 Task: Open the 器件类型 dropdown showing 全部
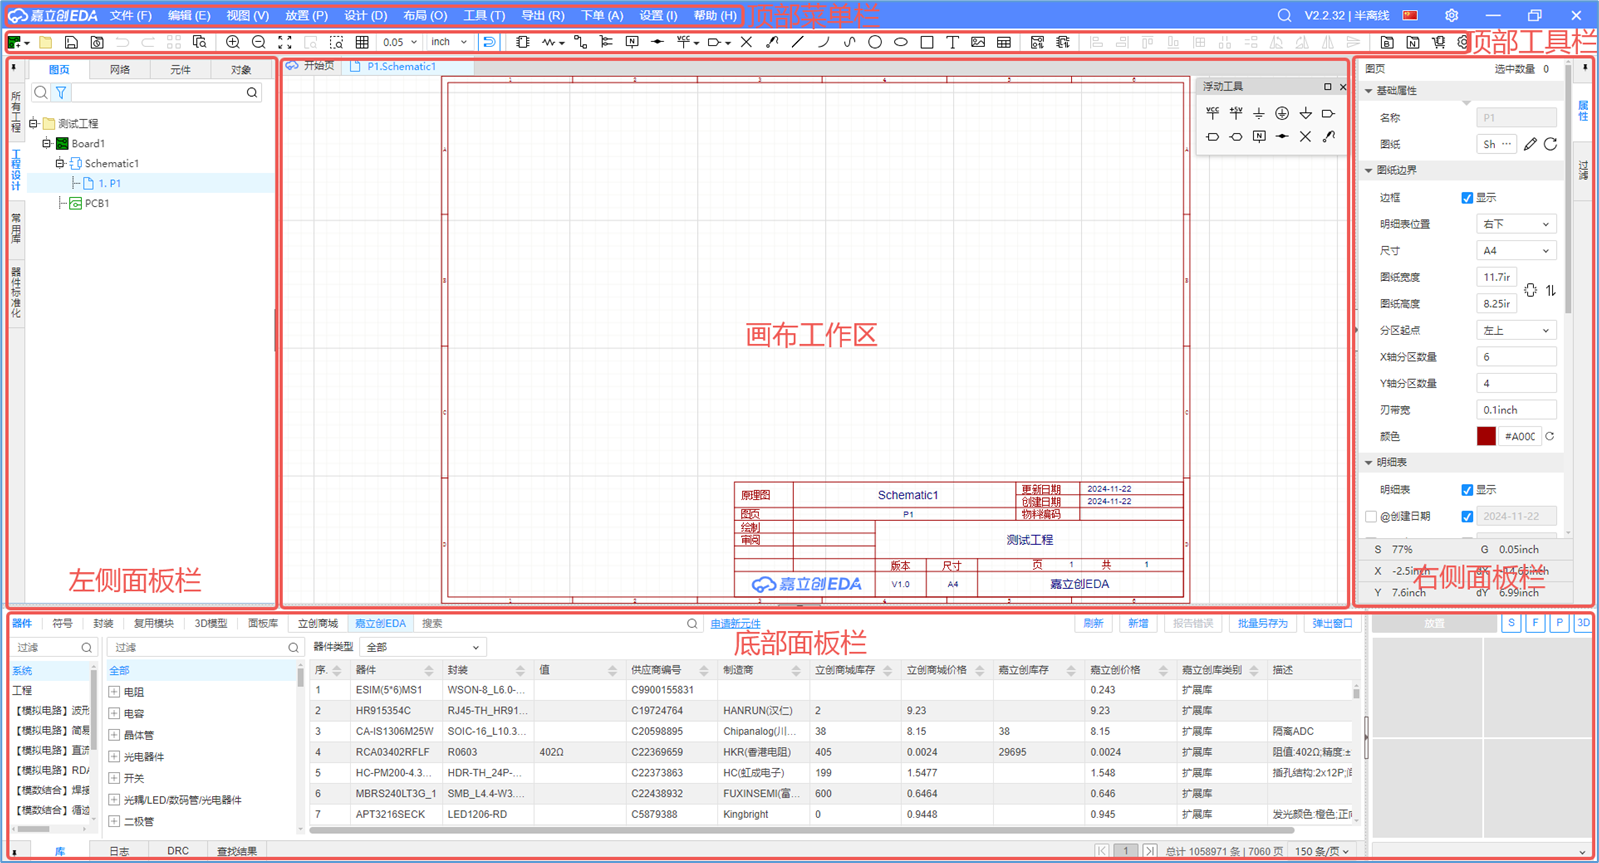click(x=423, y=647)
